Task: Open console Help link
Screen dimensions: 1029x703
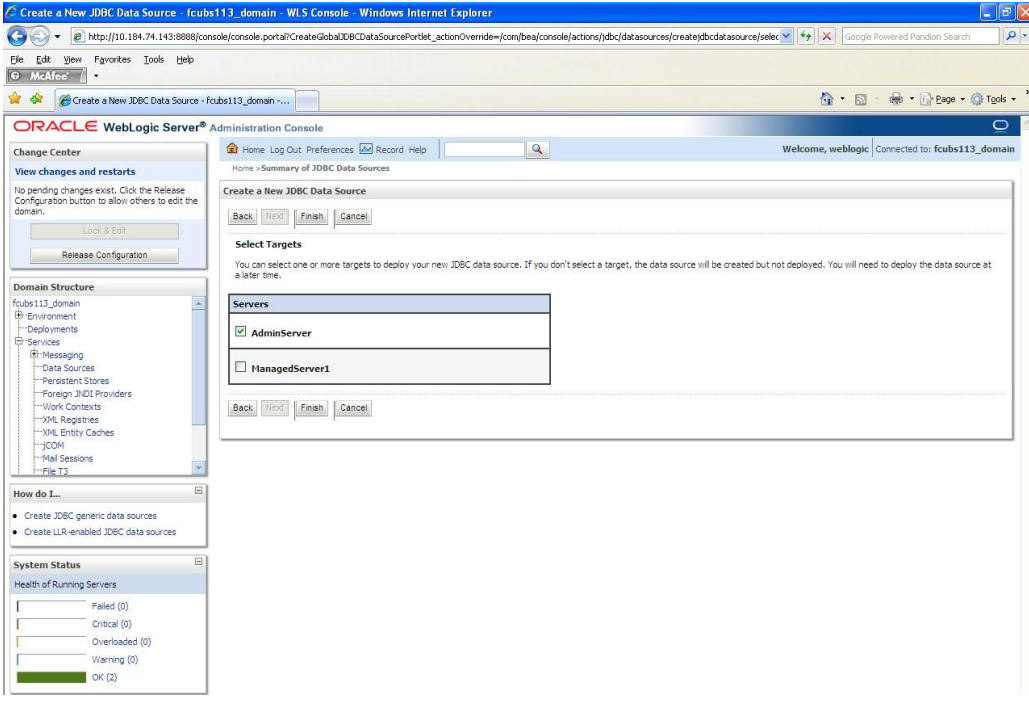Action: (x=417, y=150)
